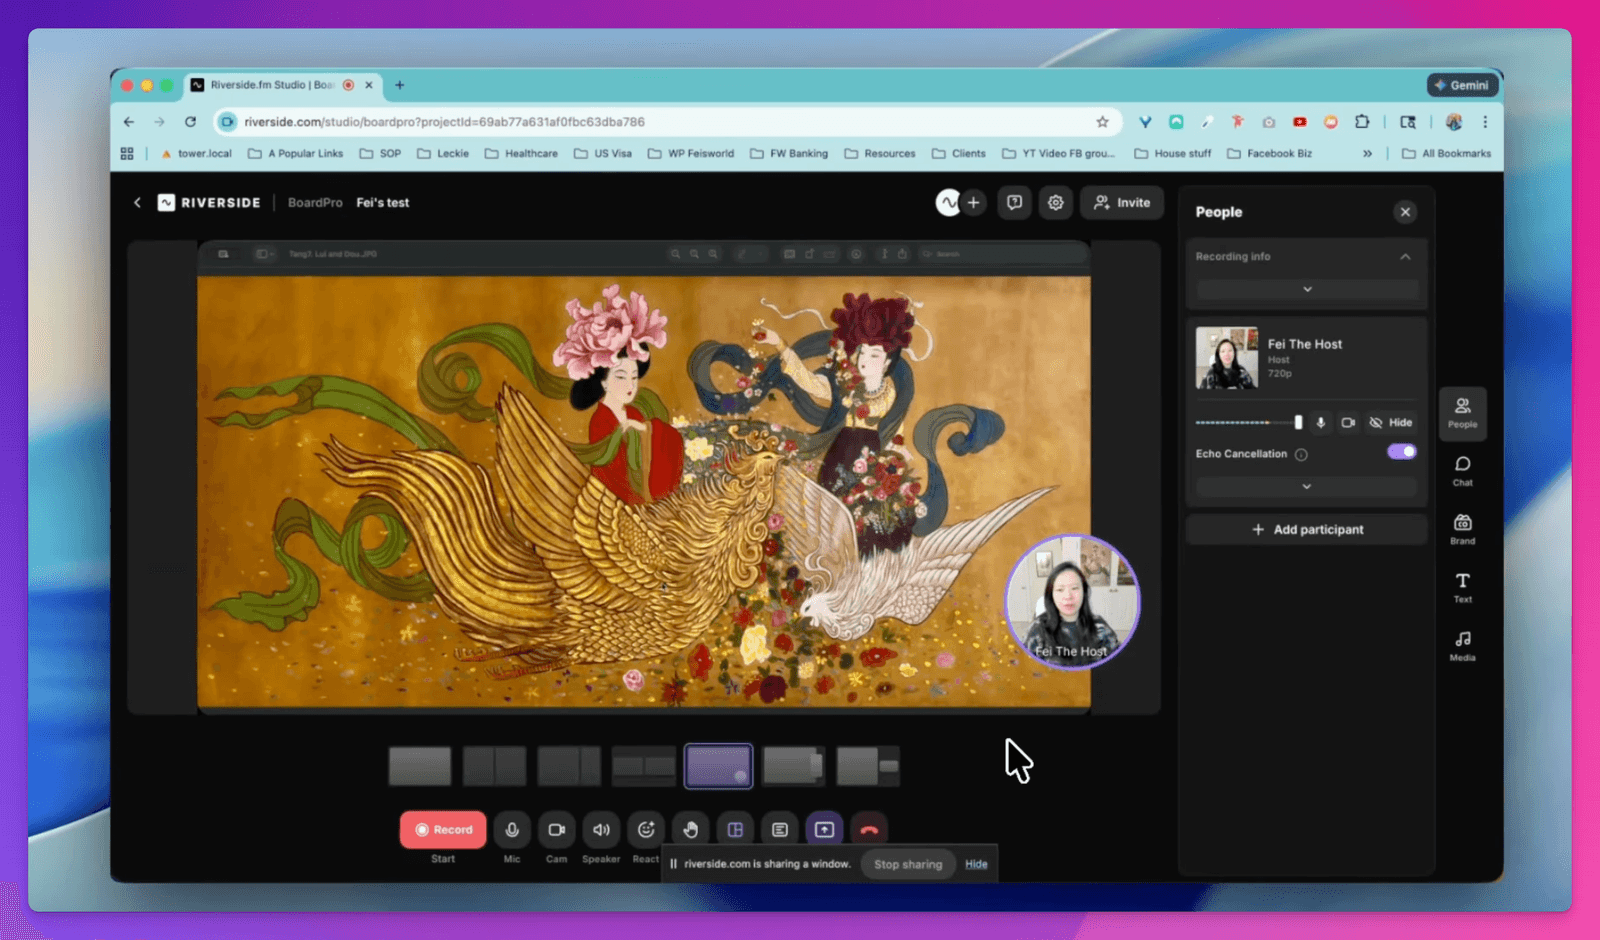Open the SOP bookmarks folder
This screenshot has width=1600, height=940.
click(380, 154)
